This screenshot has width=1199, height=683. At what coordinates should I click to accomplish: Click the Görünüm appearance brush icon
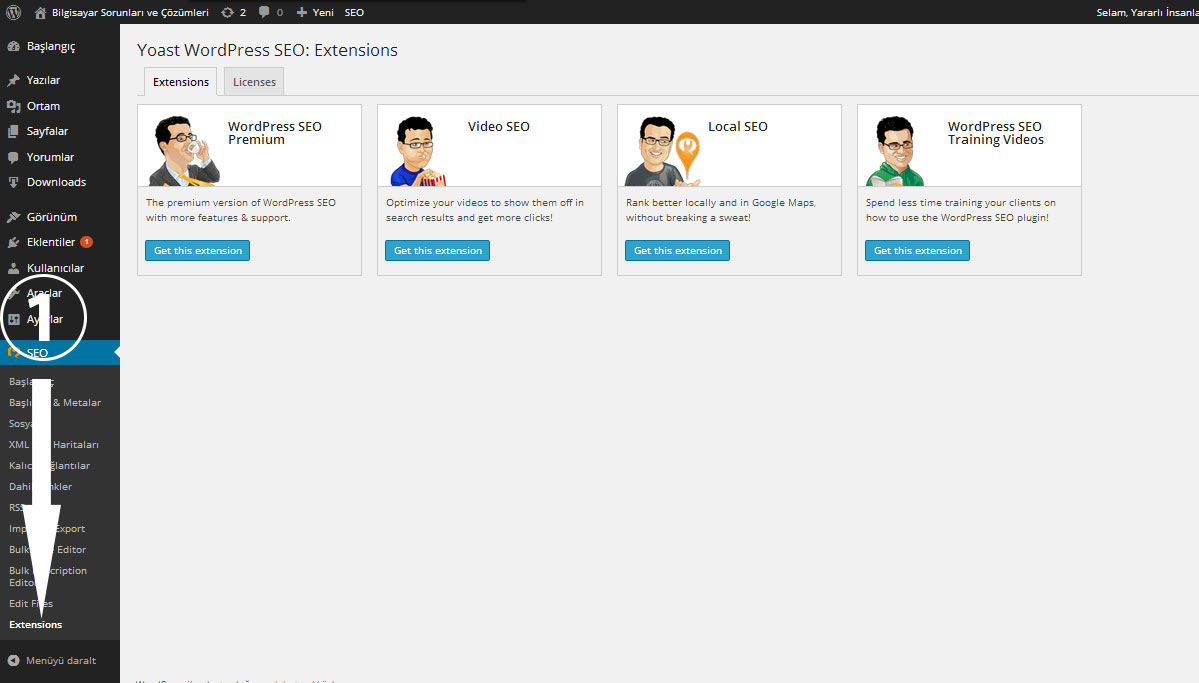point(14,217)
